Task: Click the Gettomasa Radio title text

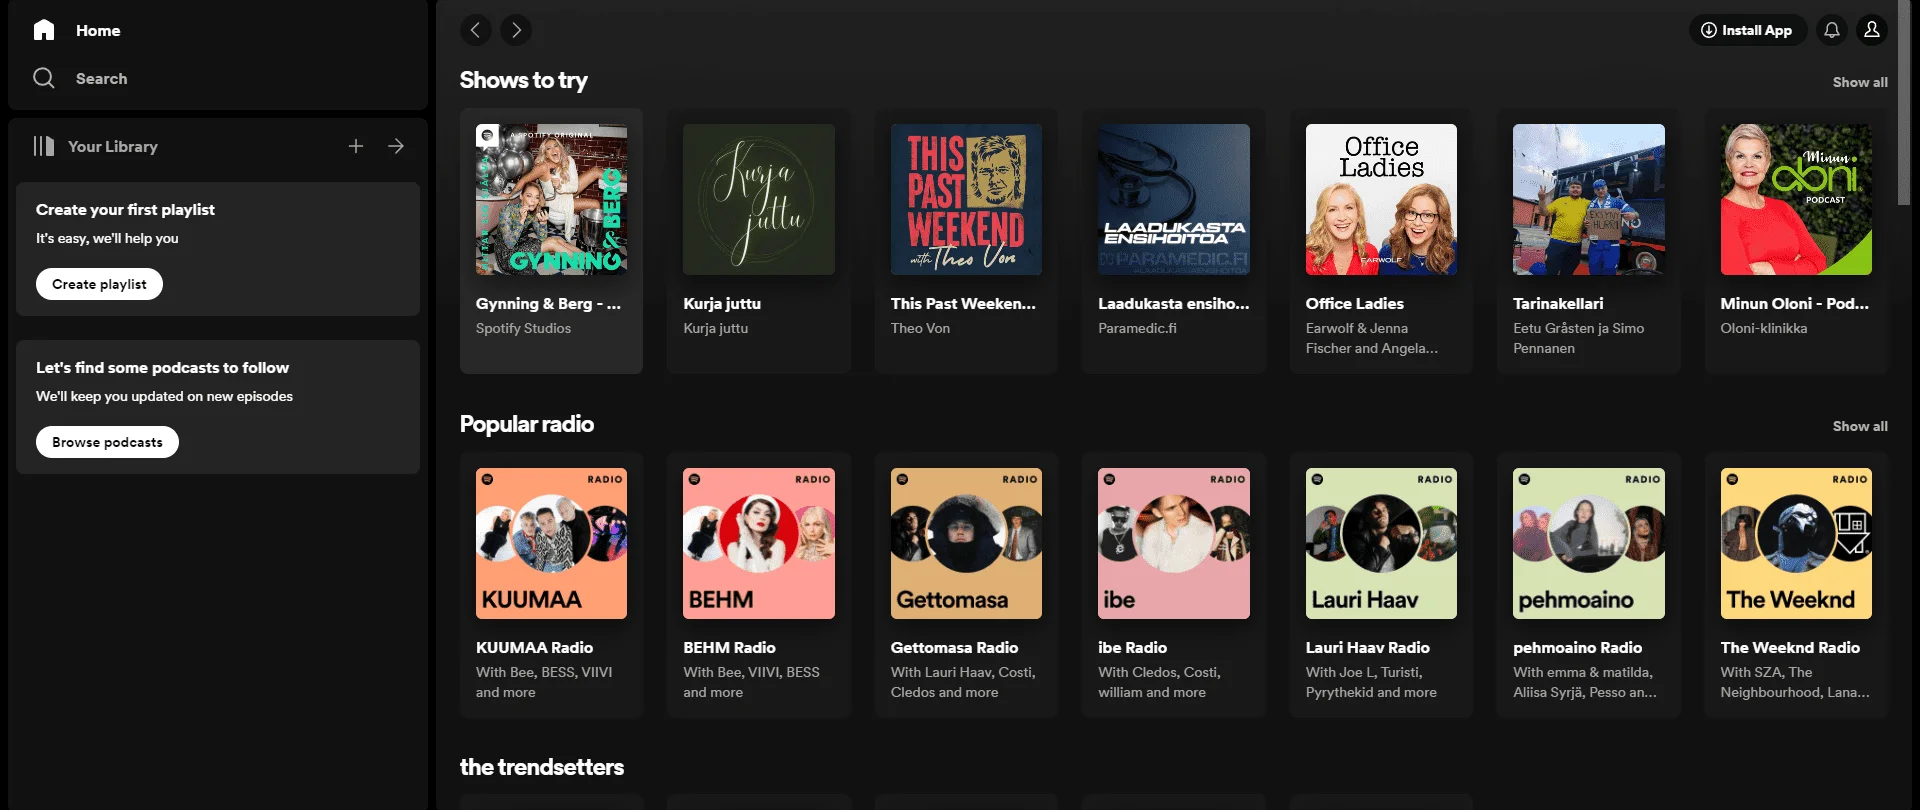Action: pos(954,647)
